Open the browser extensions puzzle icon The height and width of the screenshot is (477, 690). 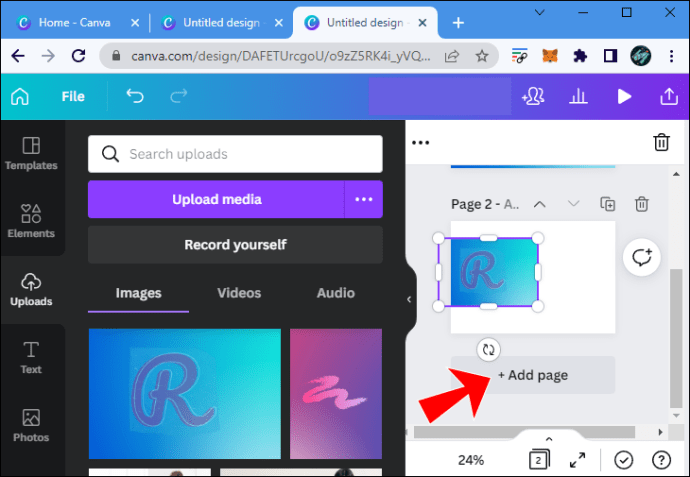click(x=580, y=56)
